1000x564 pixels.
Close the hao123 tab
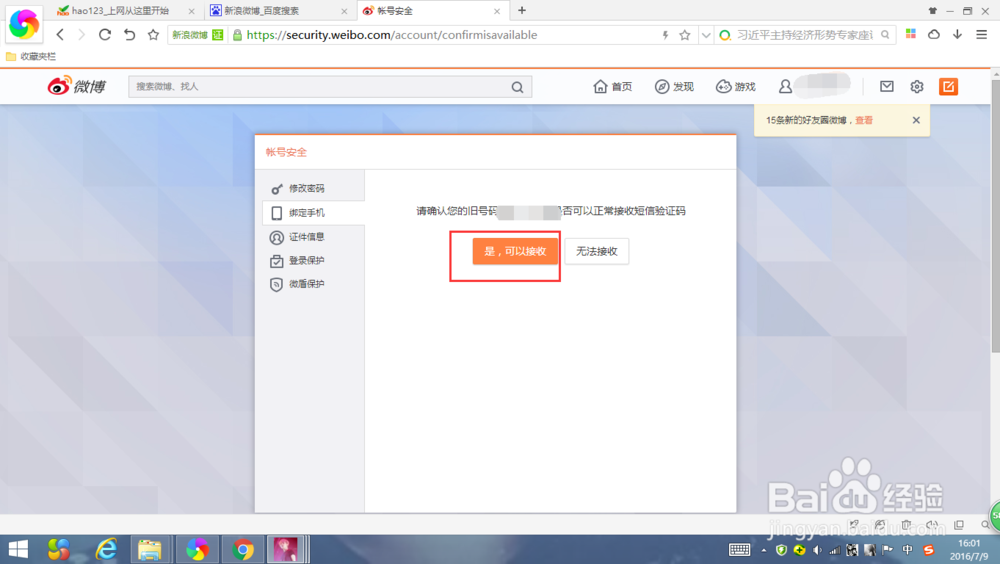coord(191,11)
